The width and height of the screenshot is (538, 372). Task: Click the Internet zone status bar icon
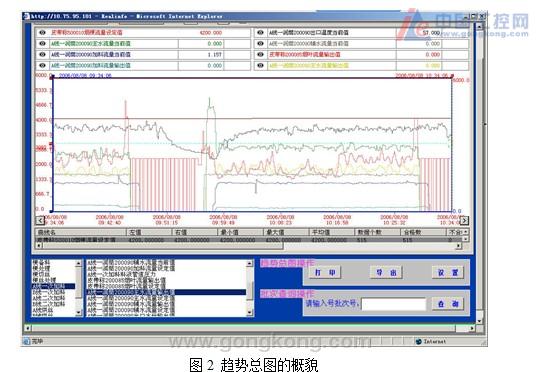click(418, 341)
